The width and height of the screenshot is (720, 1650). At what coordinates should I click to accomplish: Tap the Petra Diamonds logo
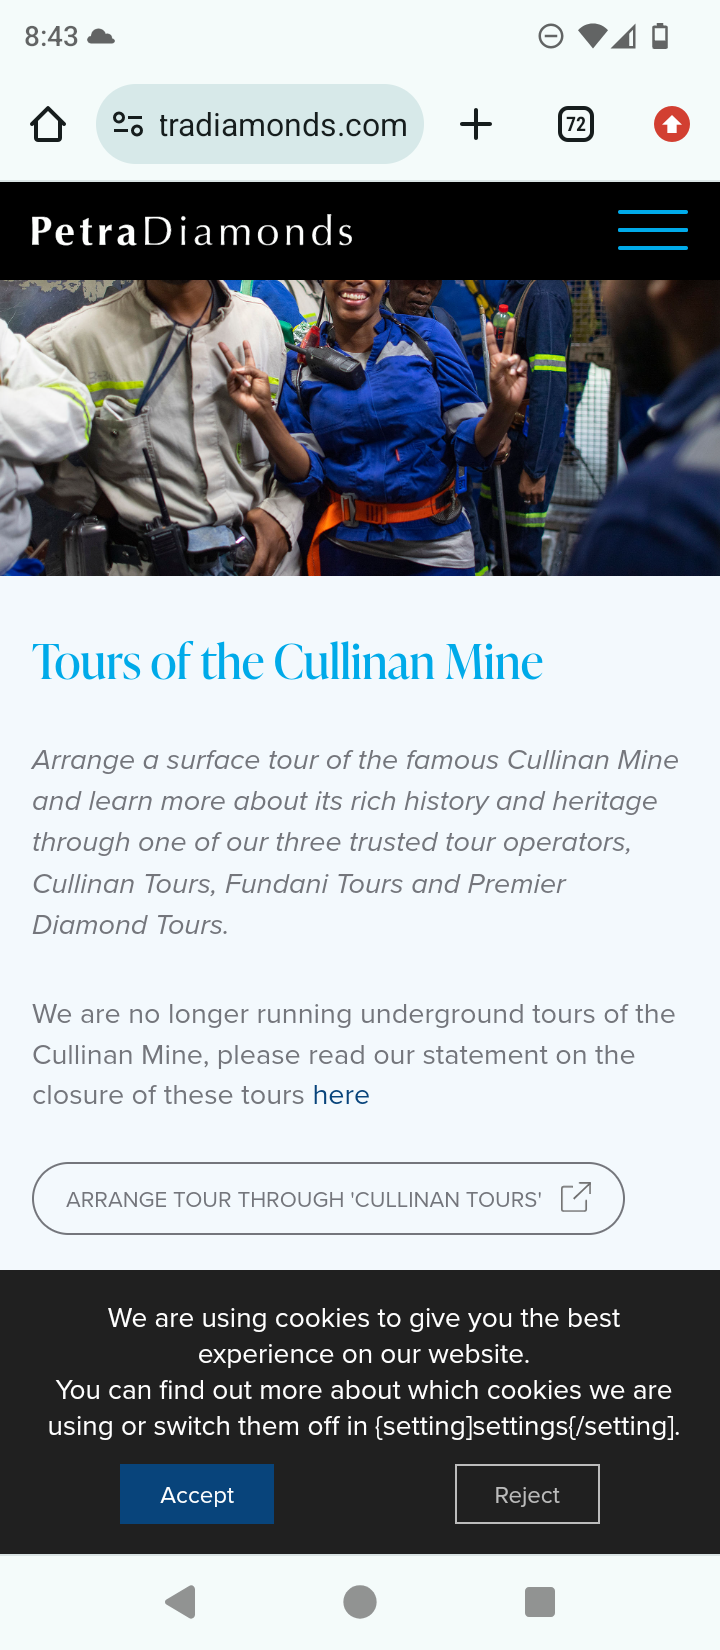pyautogui.click(x=192, y=232)
